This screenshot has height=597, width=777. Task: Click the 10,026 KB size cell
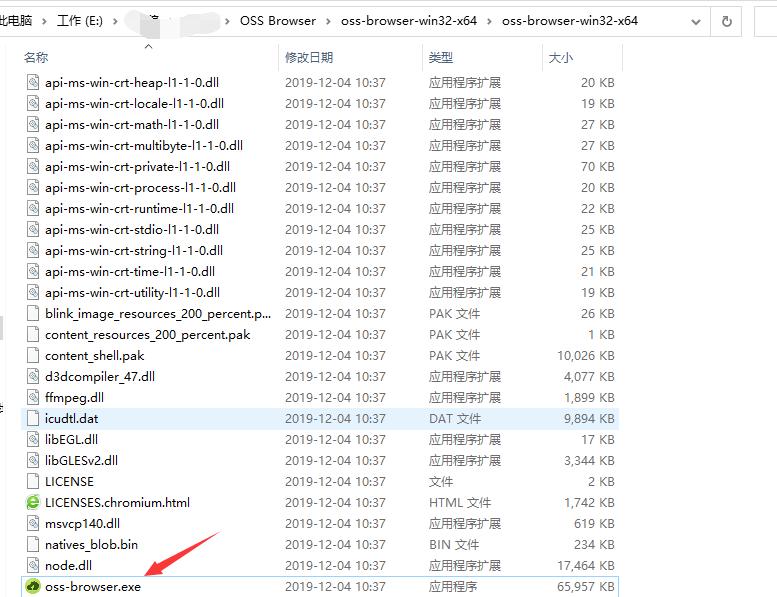tap(585, 356)
